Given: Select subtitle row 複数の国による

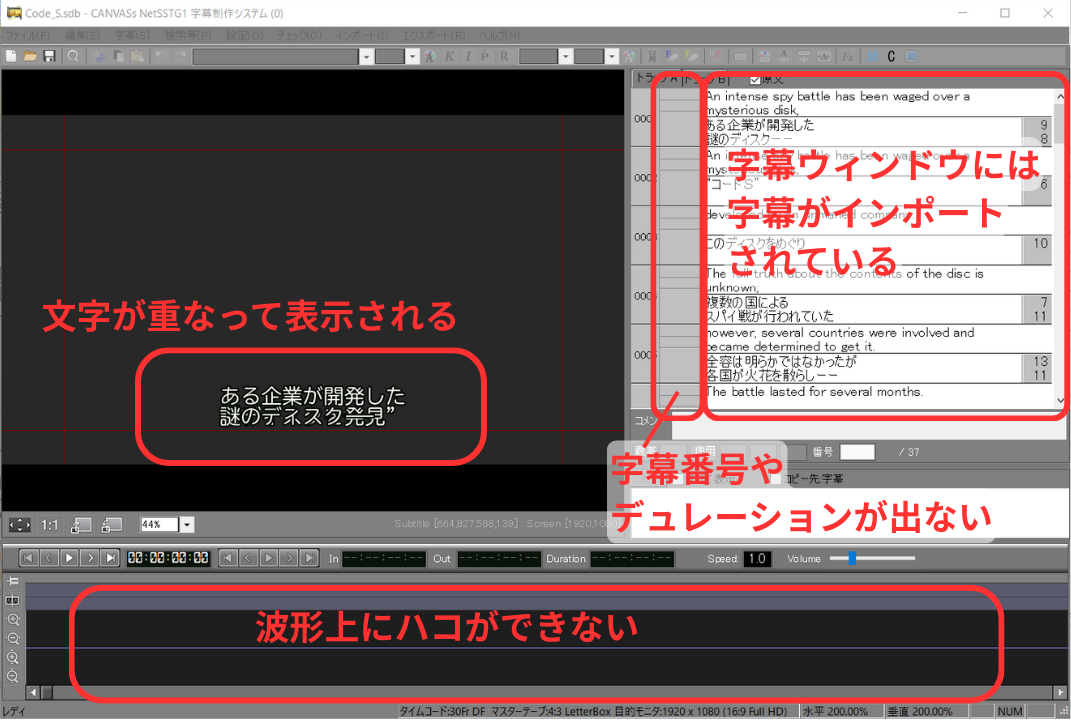Looking at the screenshot, I should [863, 309].
